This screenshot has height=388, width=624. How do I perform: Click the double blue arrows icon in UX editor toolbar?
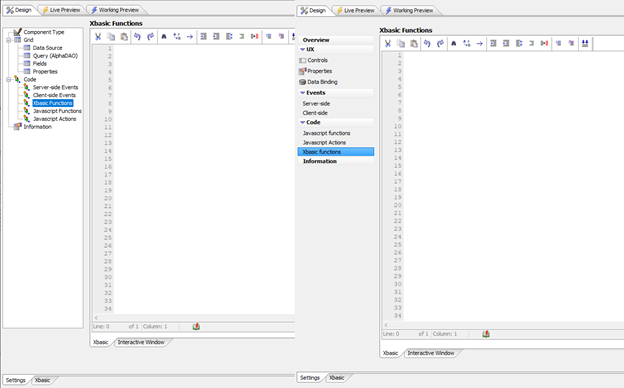pos(585,43)
